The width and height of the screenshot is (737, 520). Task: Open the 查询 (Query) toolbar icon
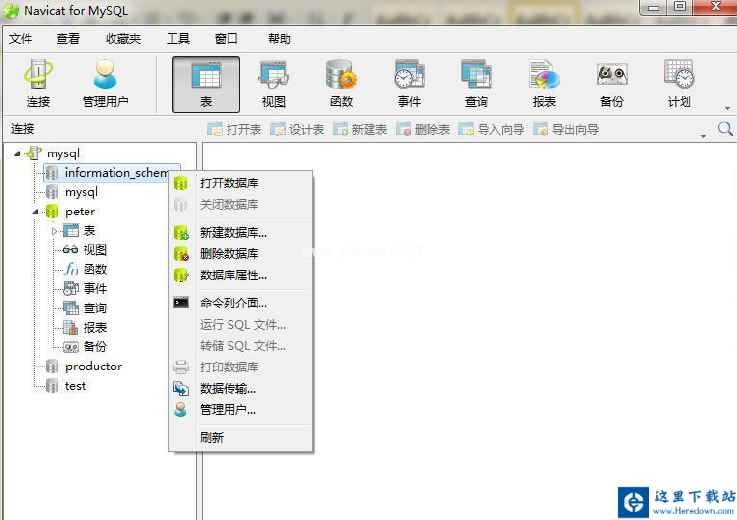[476, 84]
